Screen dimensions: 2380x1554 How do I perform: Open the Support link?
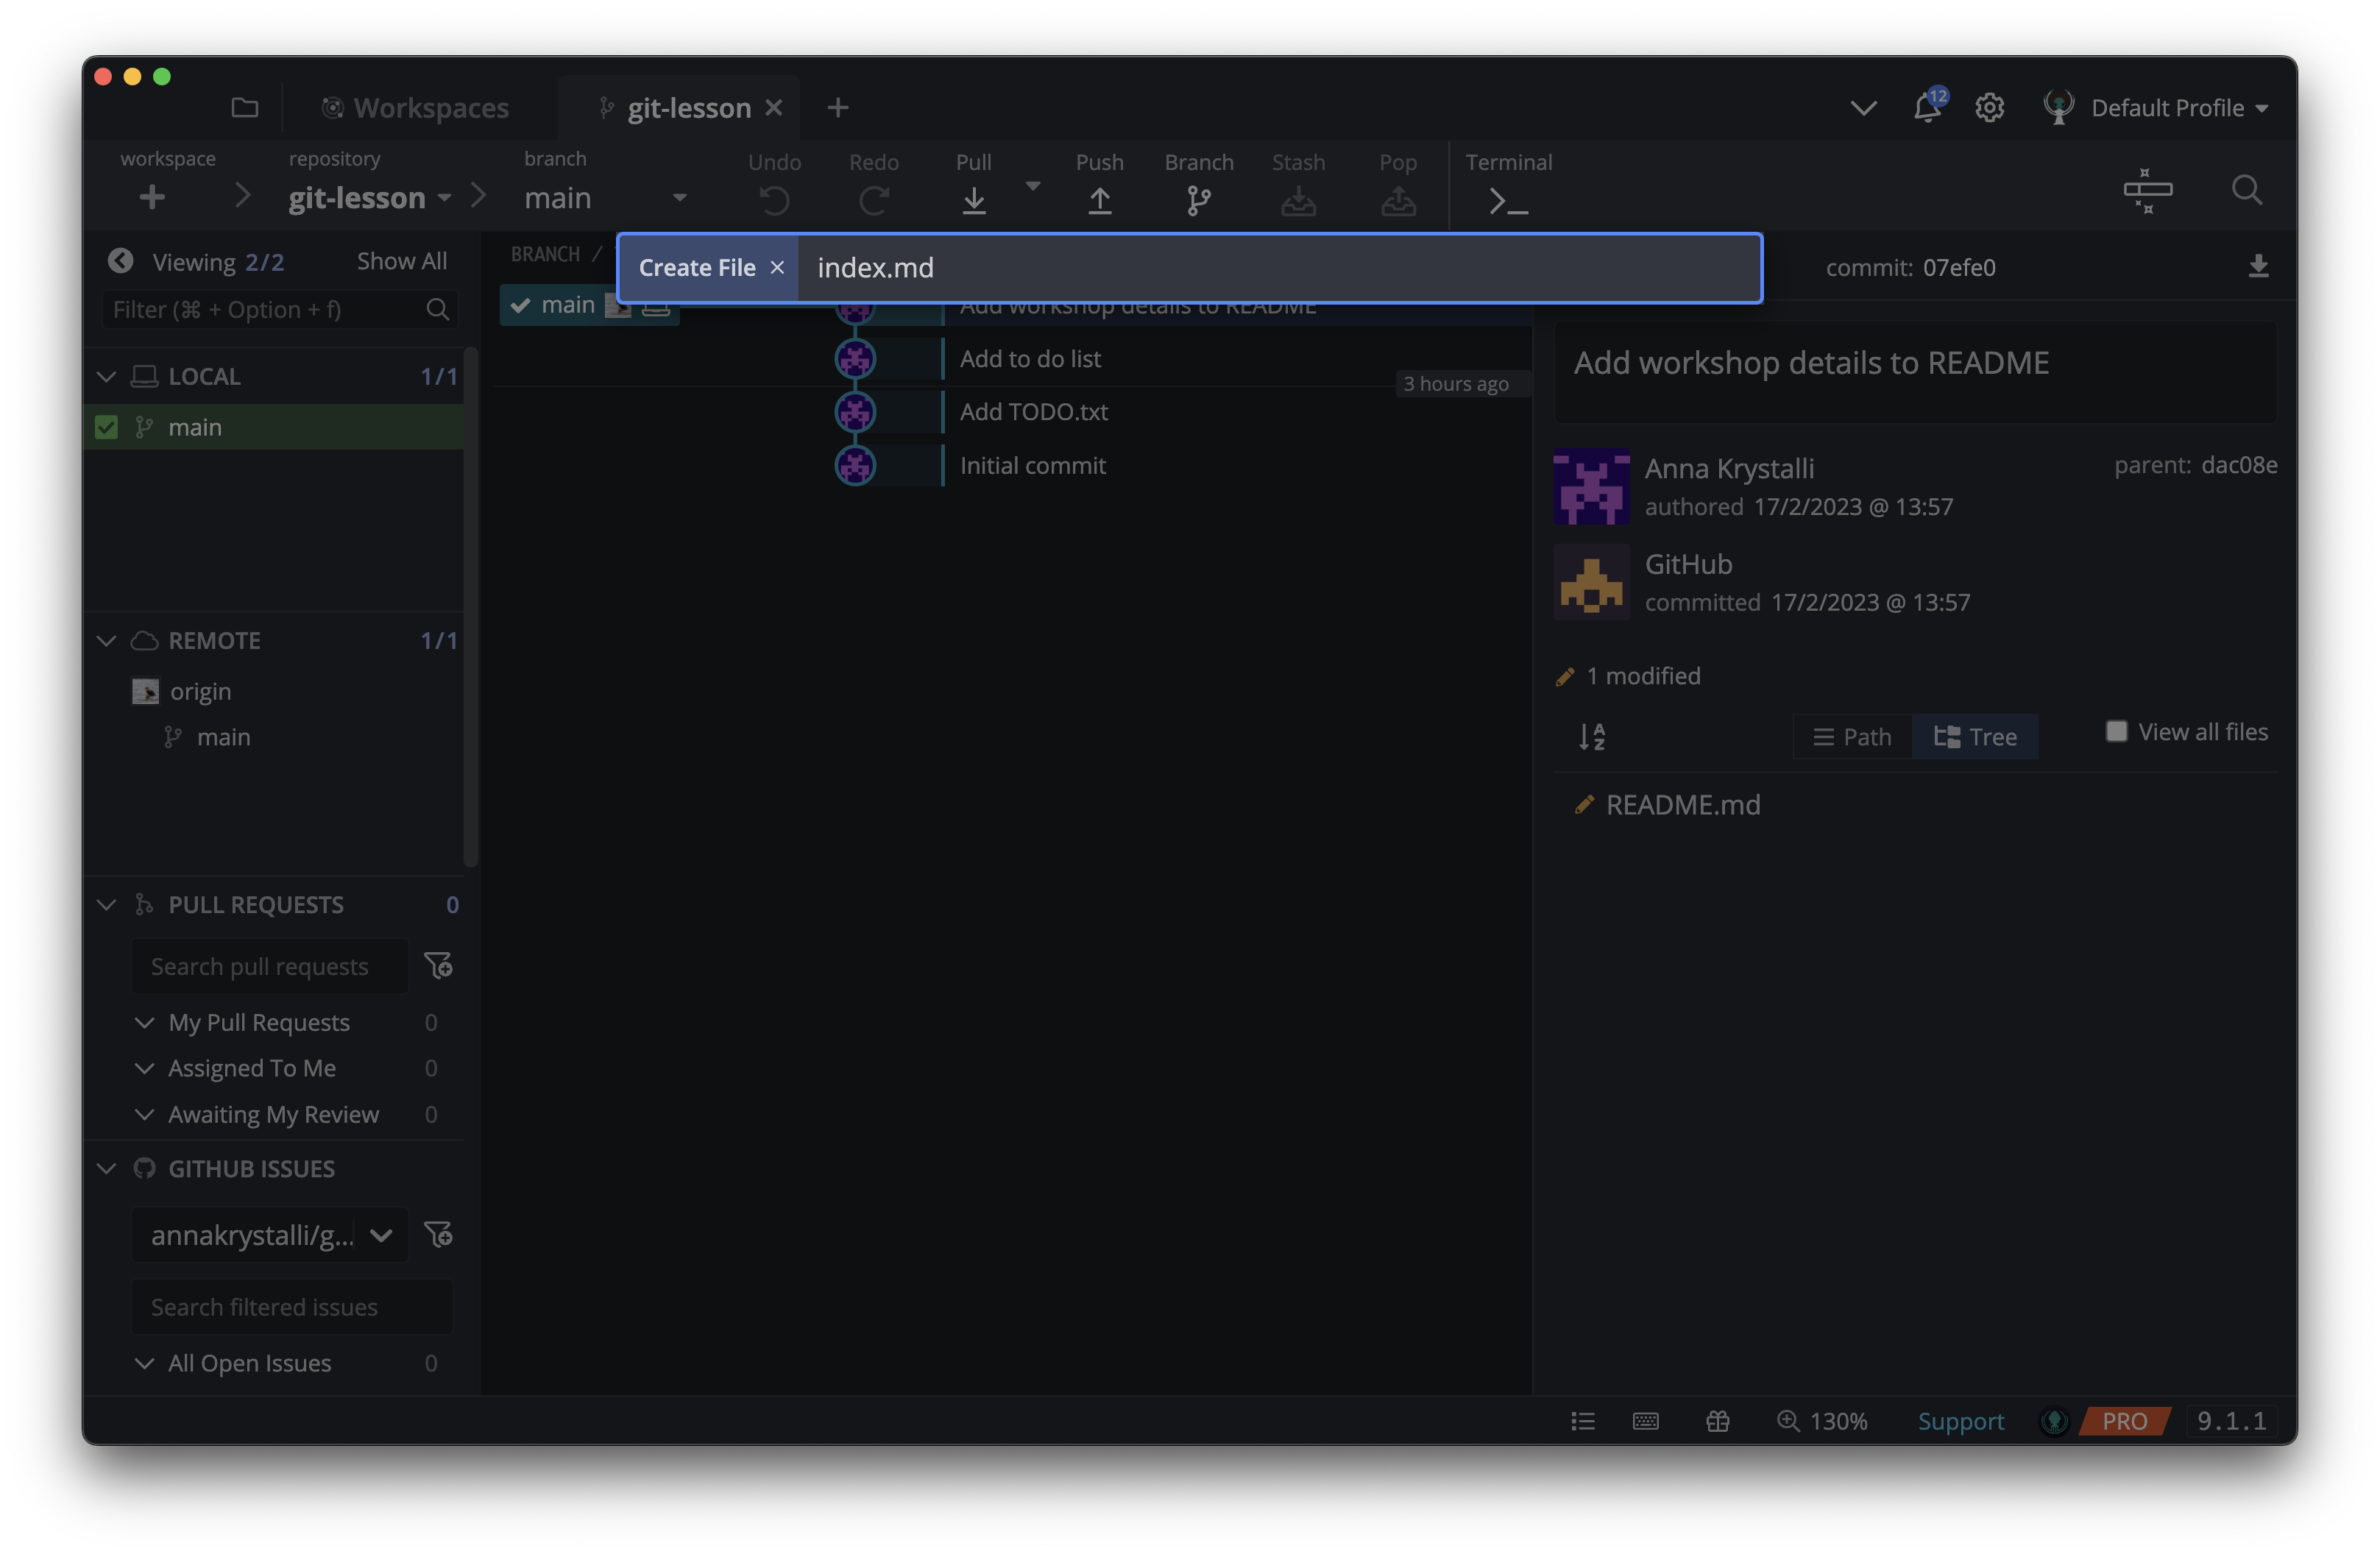click(x=1960, y=1421)
